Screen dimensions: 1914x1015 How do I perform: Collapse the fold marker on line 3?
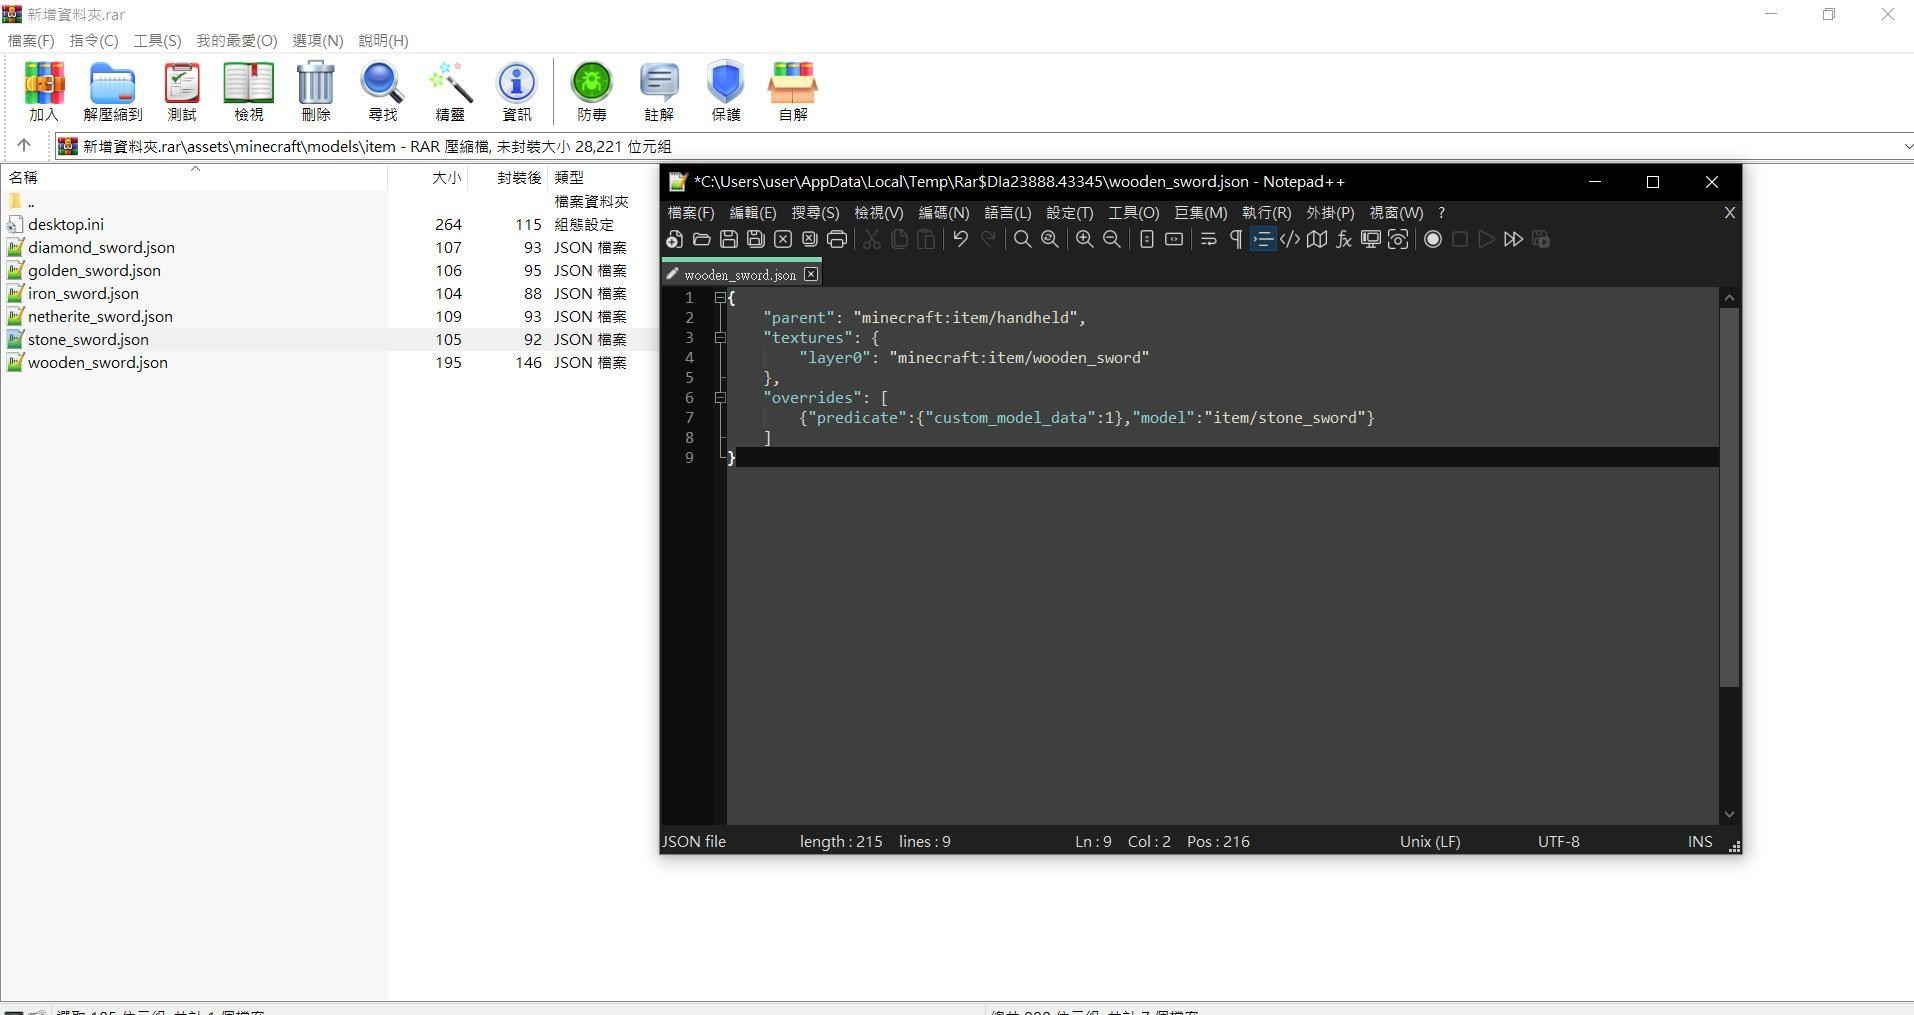coord(720,338)
